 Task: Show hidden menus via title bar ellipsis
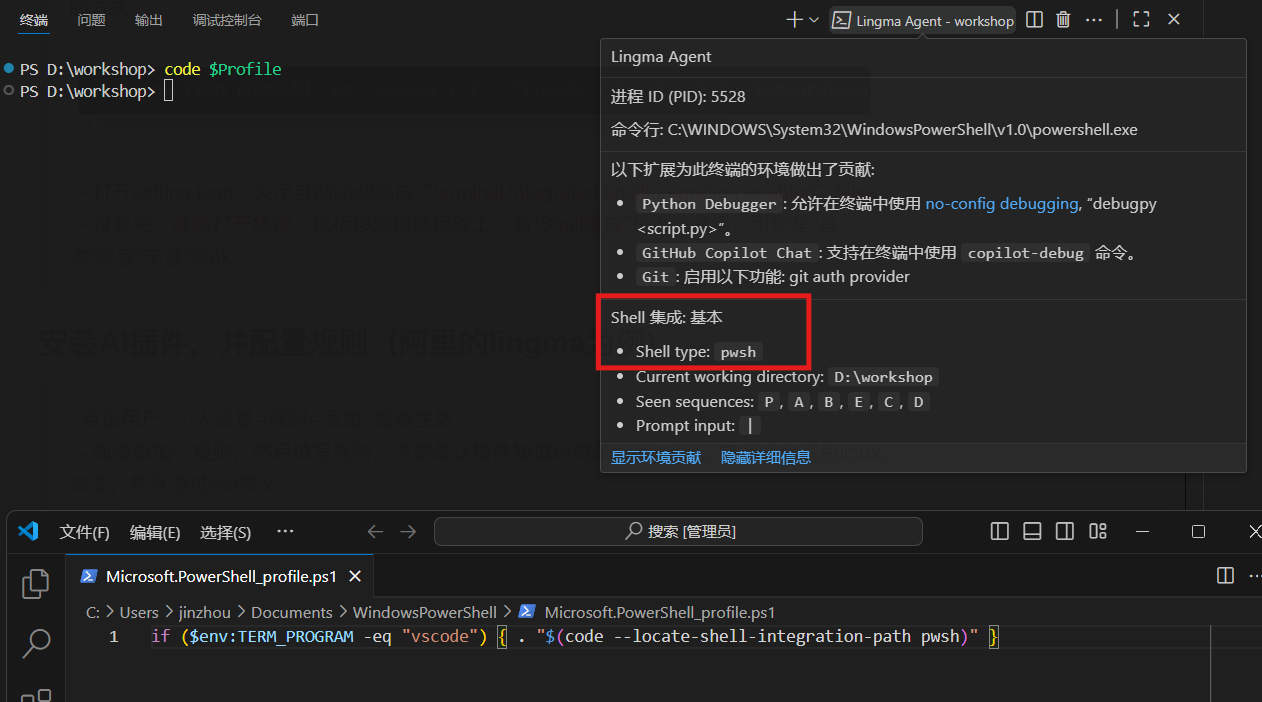coord(285,531)
